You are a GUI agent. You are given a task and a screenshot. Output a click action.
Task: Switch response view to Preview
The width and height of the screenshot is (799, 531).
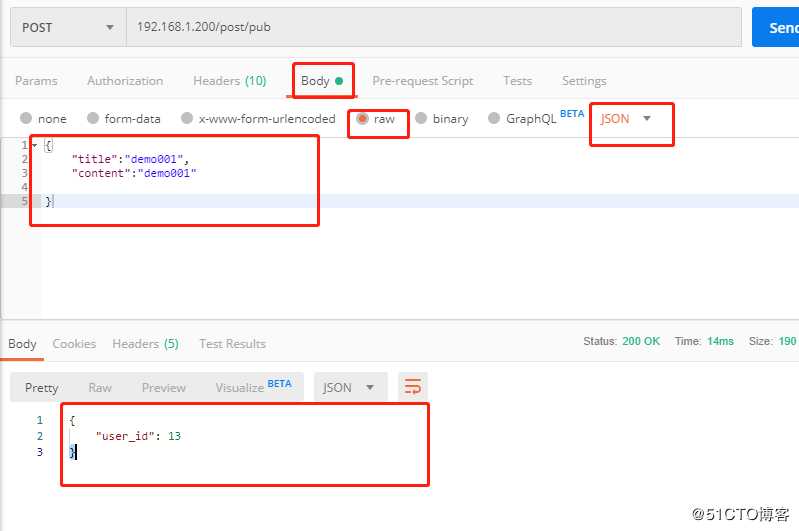coord(164,387)
